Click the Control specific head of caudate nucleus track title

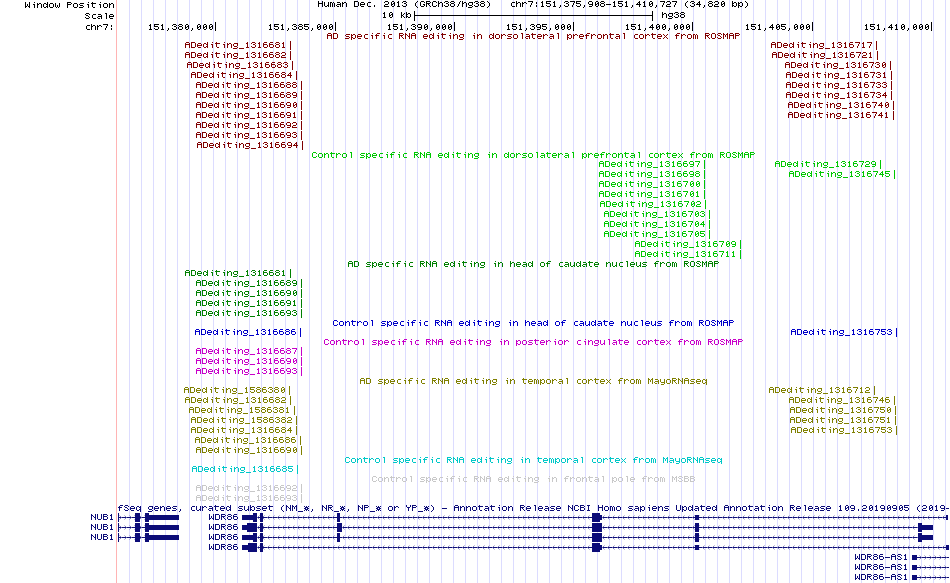(x=533, y=323)
